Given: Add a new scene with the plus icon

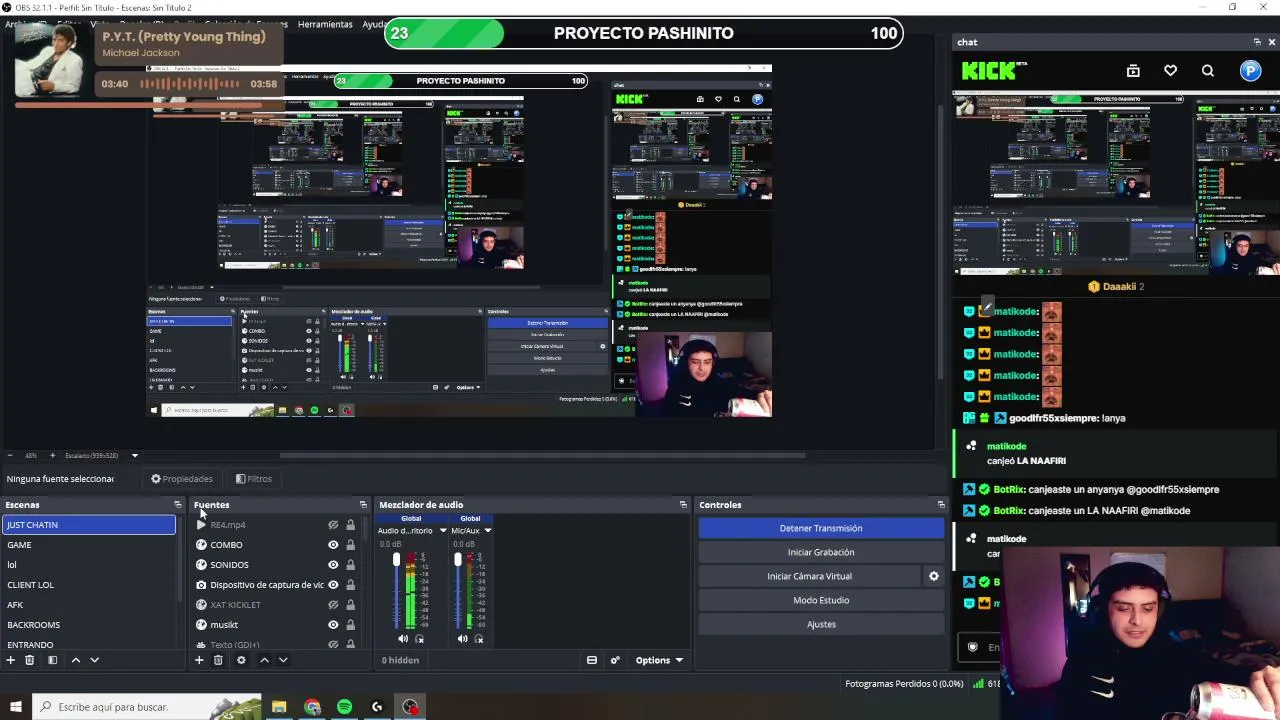Looking at the screenshot, I should pos(11,660).
